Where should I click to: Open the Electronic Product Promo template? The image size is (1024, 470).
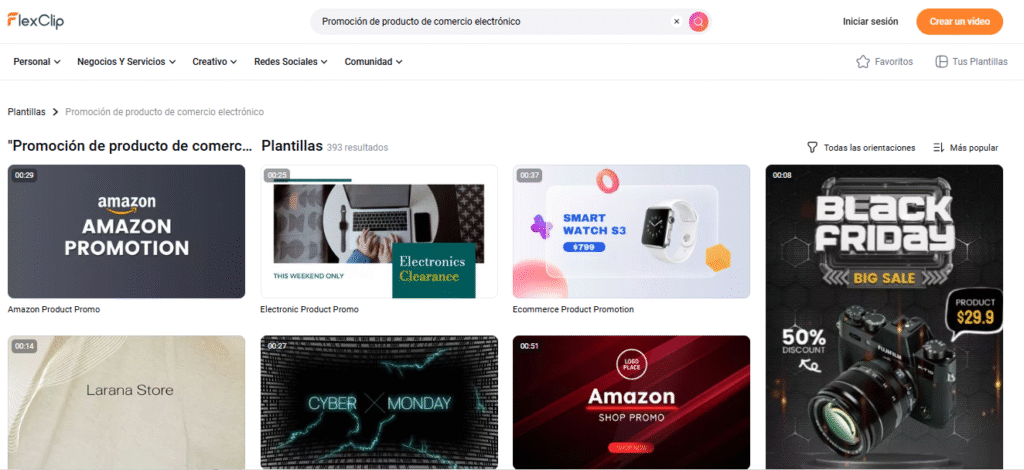[x=379, y=231]
